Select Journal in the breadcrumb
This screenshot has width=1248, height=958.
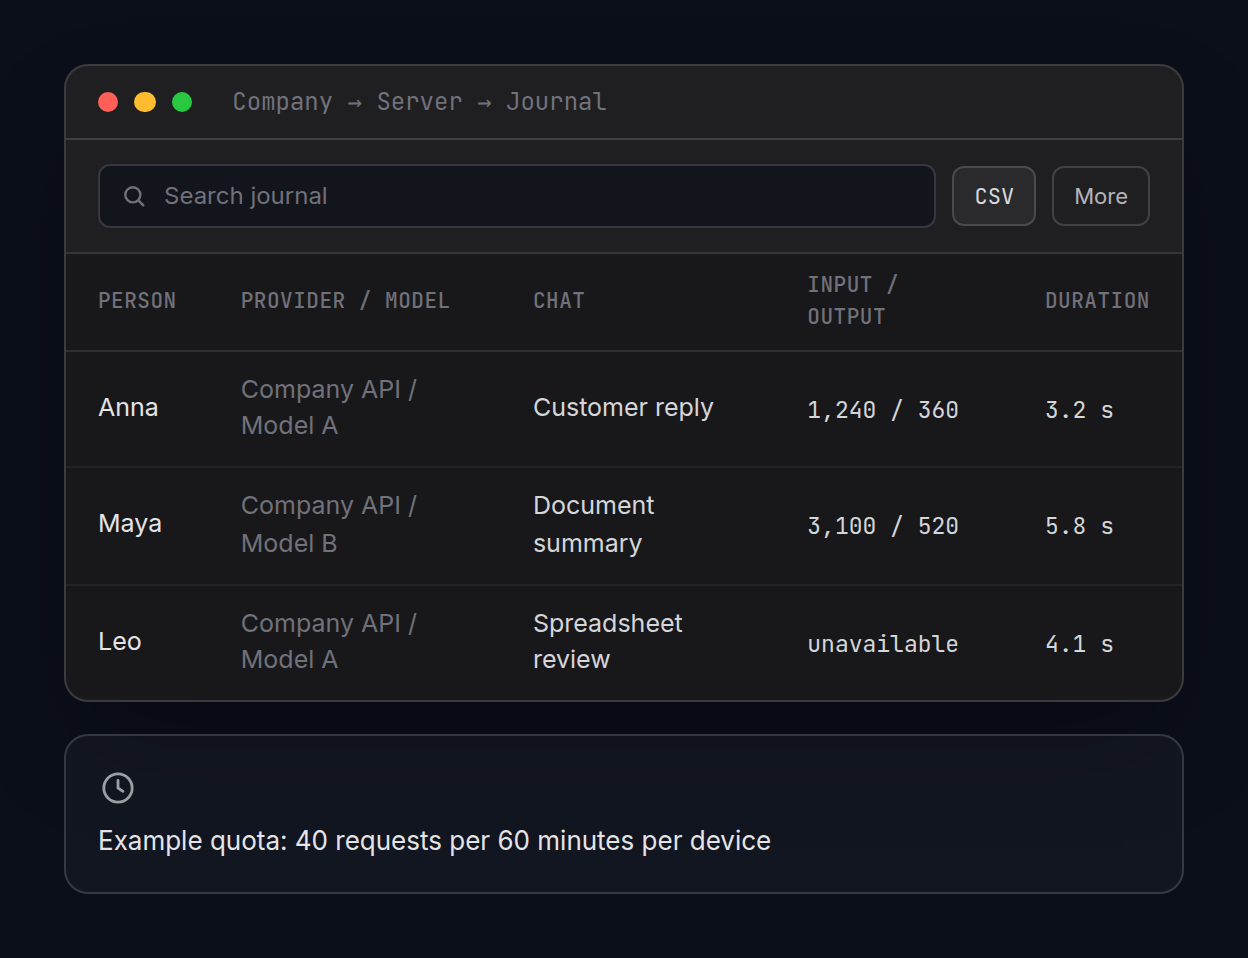pos(556,102)
